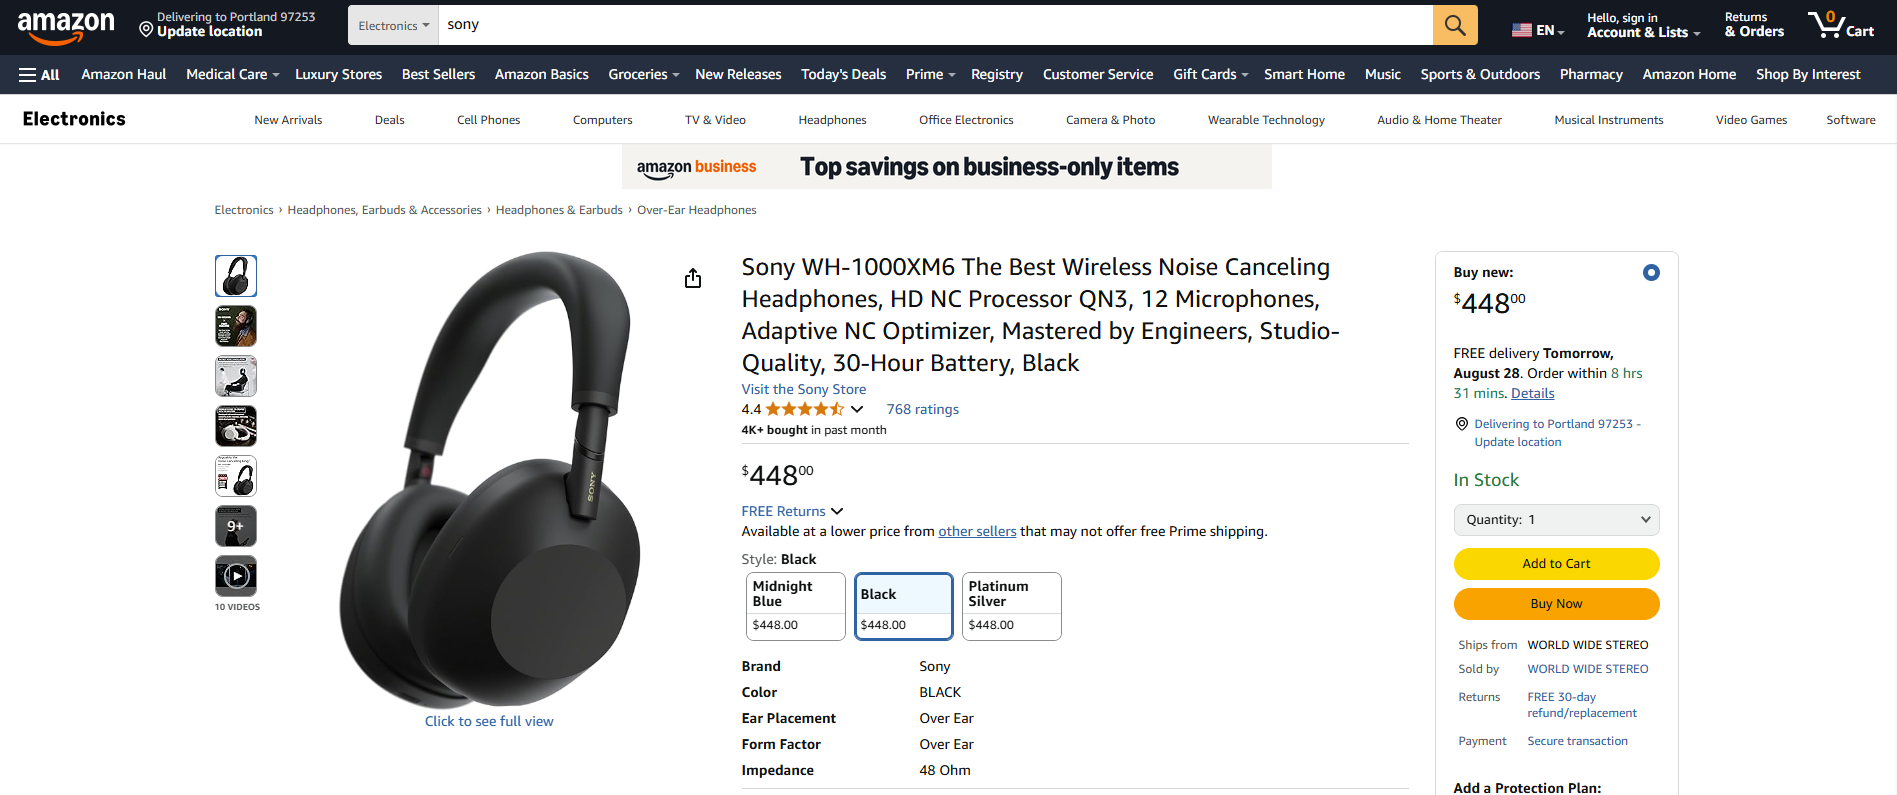
Task: Click the Amazon Business banner logo
Action: (x=697, y=167)
